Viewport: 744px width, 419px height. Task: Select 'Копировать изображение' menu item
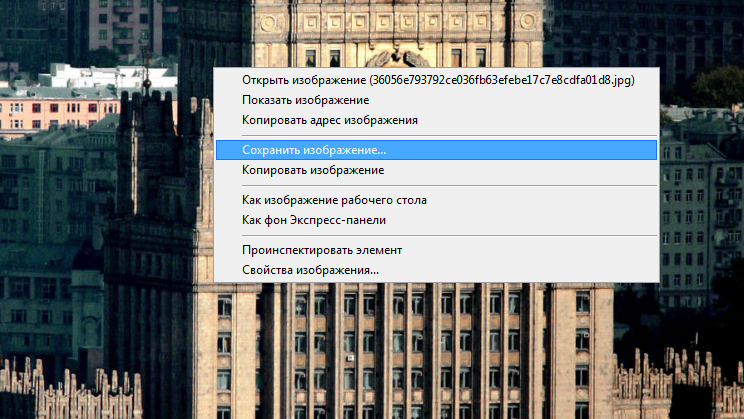pyautogui.click(x=437, y=170)
